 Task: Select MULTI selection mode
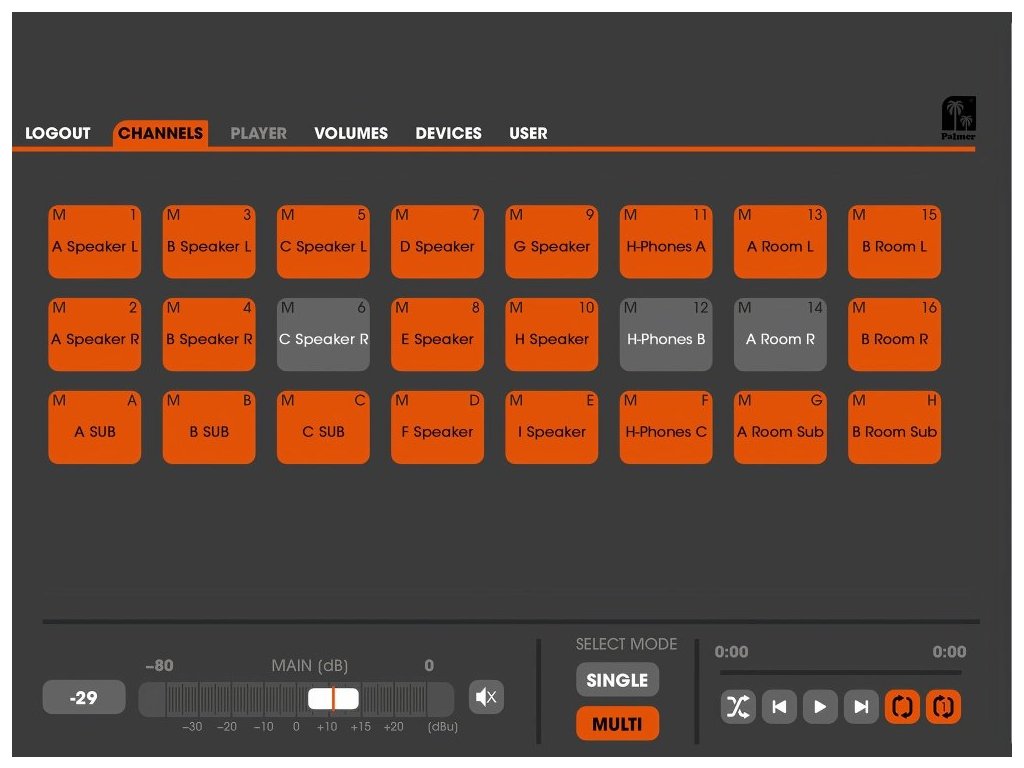click(617, 723)
